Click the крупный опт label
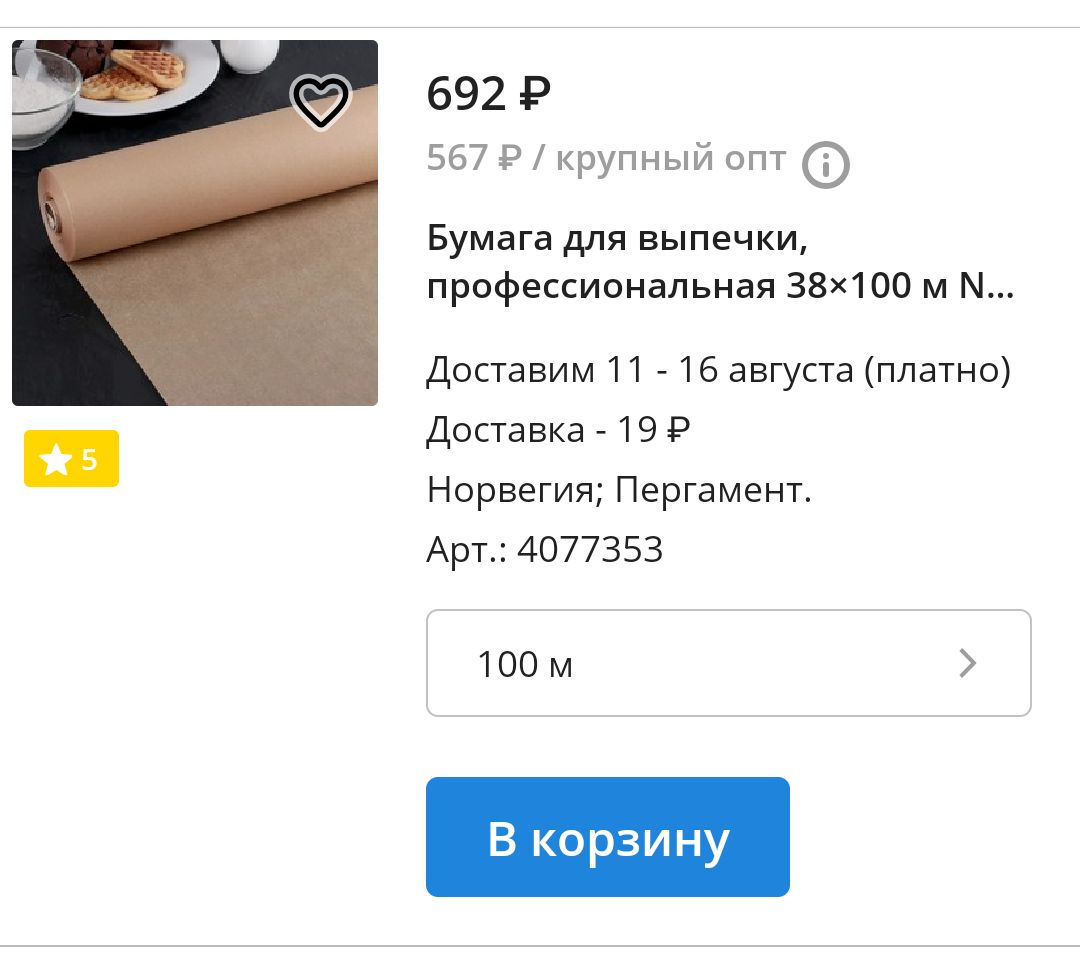 tap(670, 159)
